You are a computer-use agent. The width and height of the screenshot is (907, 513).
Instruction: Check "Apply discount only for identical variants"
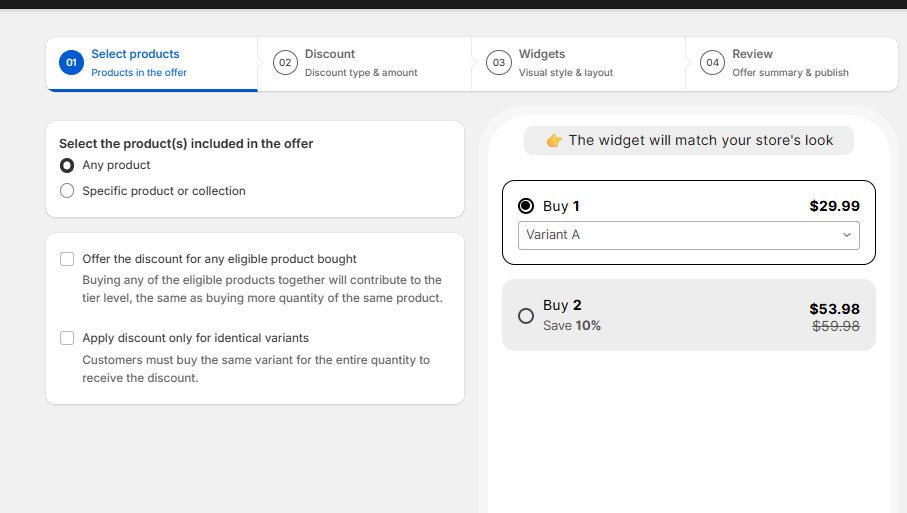pyautogui.click(x=67, y=338)
